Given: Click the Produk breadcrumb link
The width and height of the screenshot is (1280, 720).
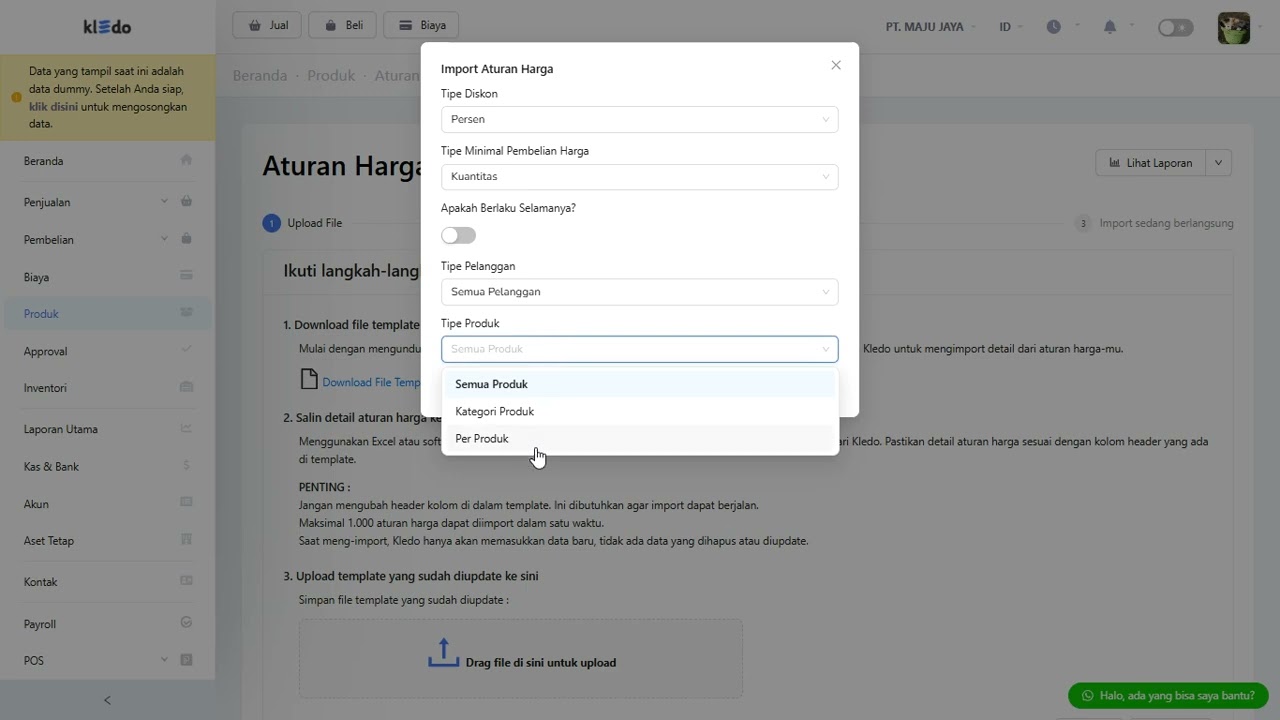Looking at the screenshot, I should 331,76.
